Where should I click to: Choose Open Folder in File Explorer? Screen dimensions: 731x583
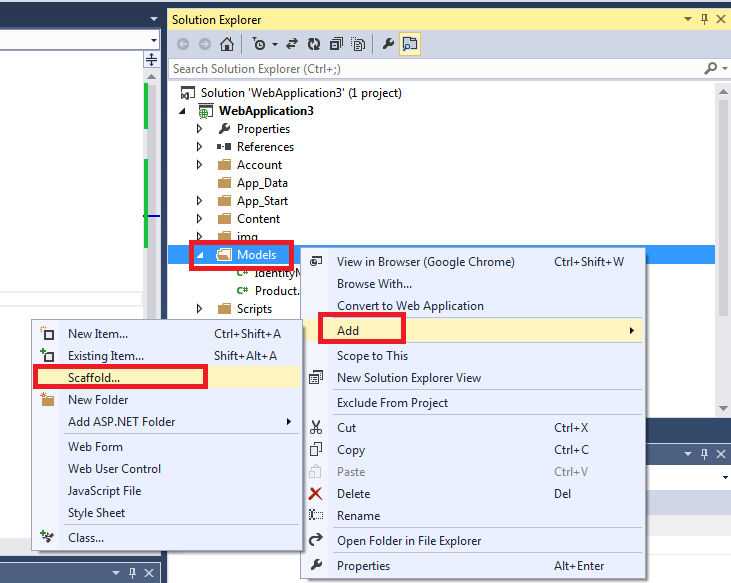[473, 541]
